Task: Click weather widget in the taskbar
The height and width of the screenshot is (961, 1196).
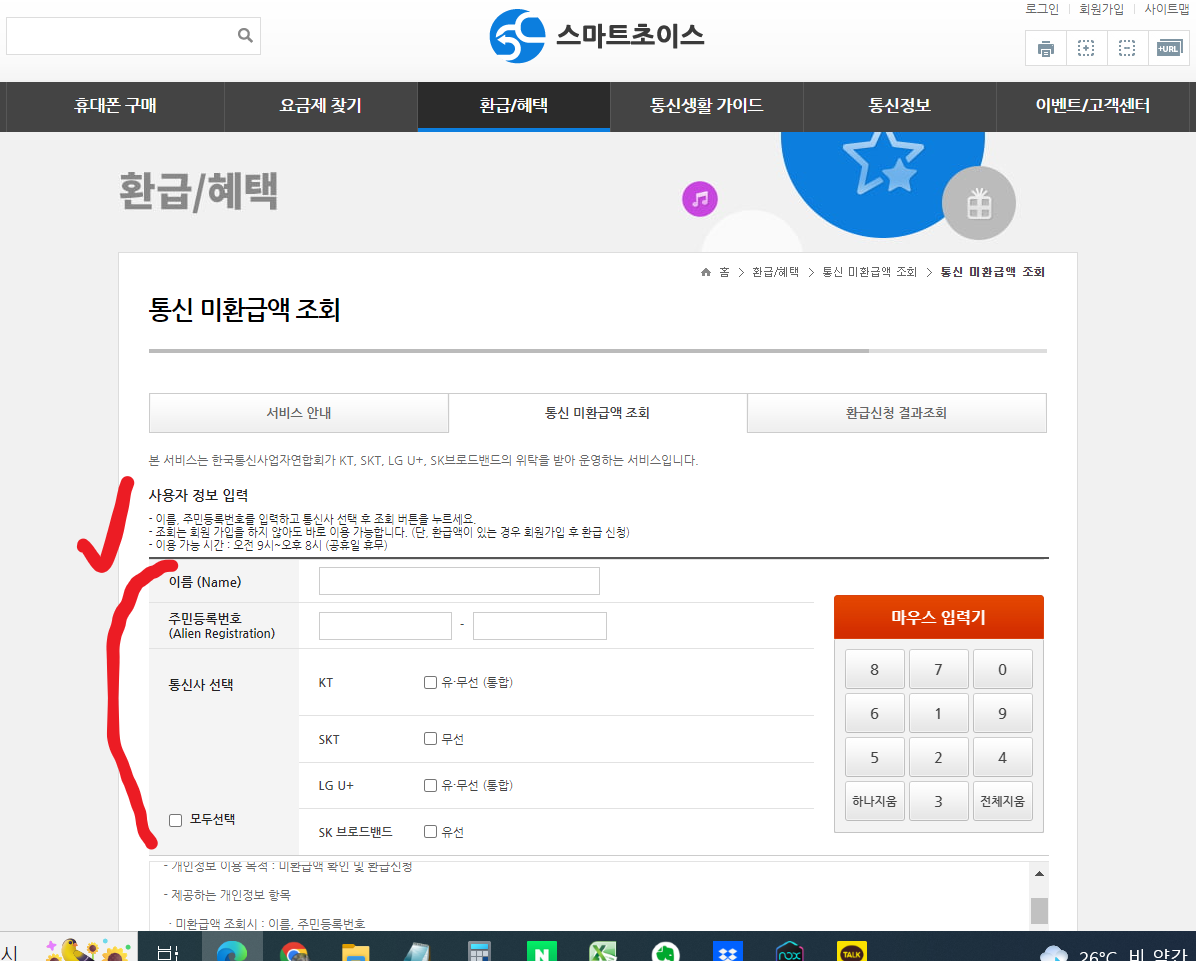Action: pos(1115,953)
